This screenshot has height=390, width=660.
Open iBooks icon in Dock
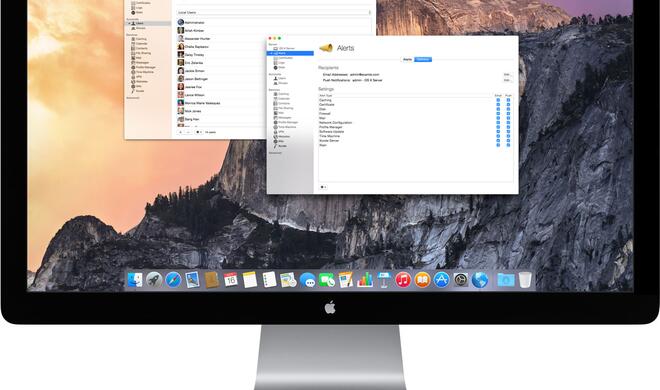click(x=422, y=280)
